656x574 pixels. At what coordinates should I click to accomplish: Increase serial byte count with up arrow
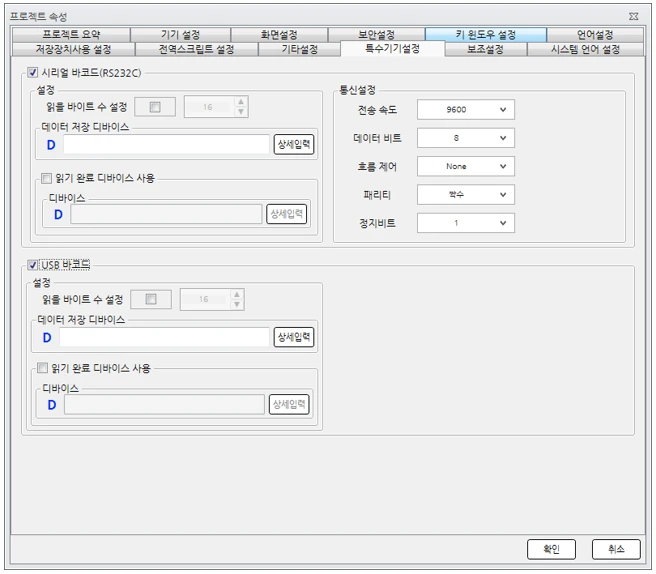[x=241, y=102]
